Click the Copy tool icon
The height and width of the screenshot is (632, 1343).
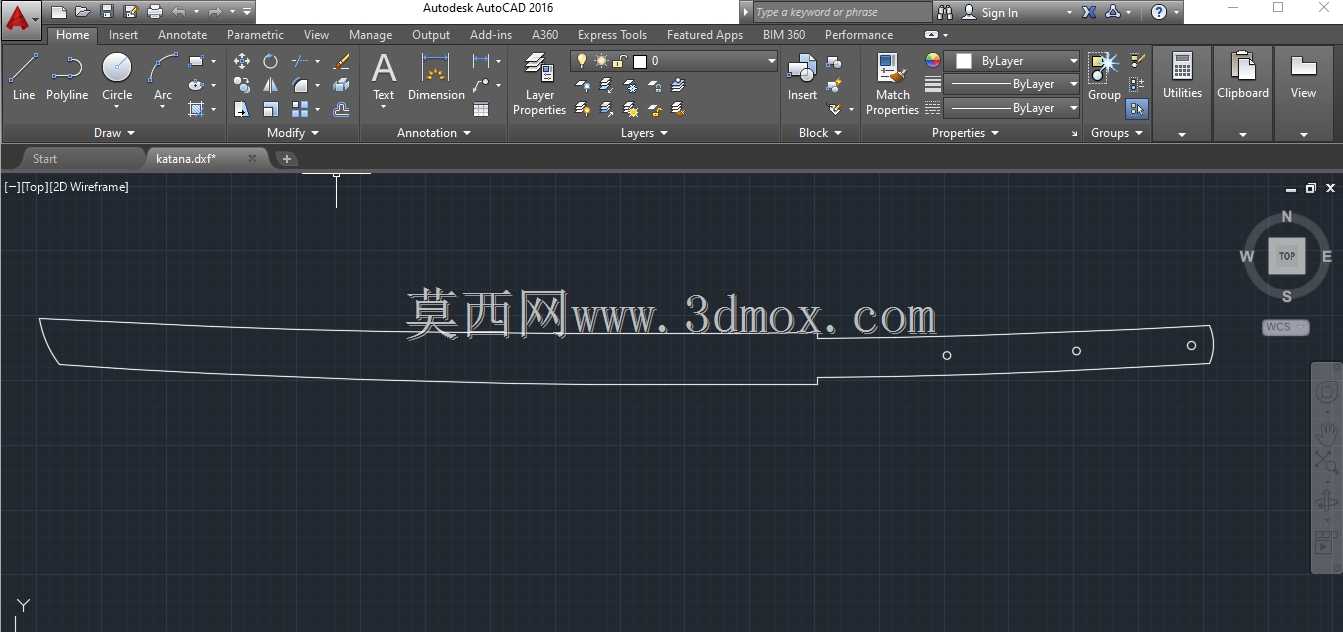click(x=242, y=85)
